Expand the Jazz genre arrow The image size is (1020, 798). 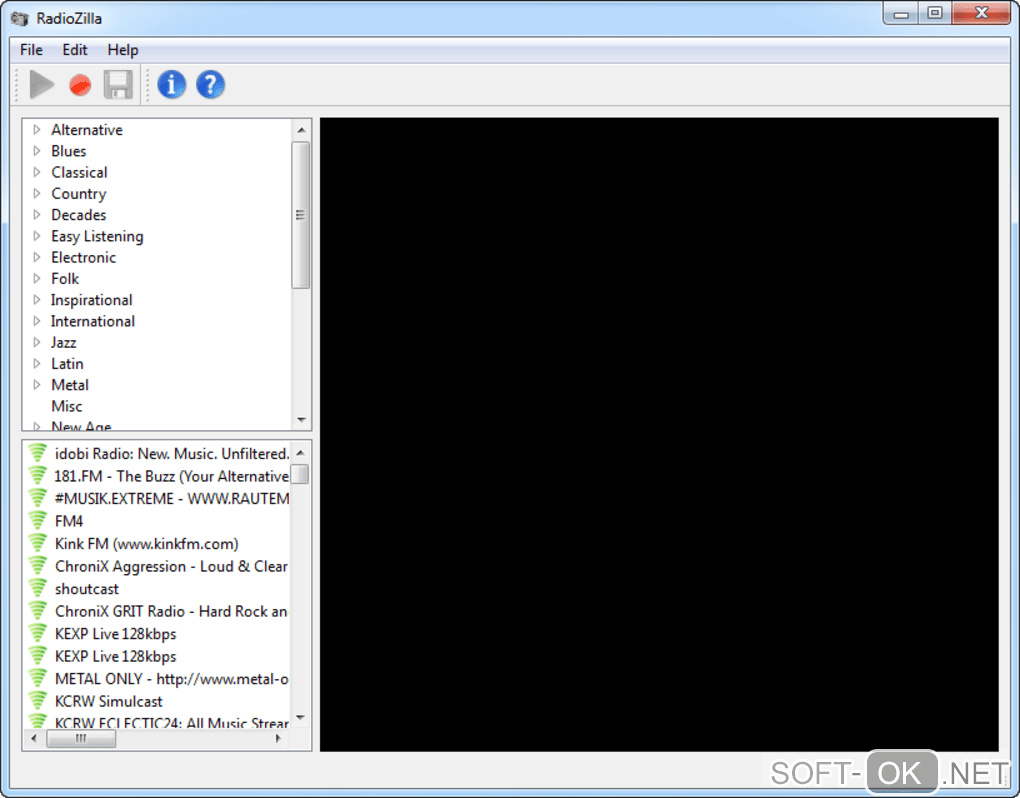37,342
